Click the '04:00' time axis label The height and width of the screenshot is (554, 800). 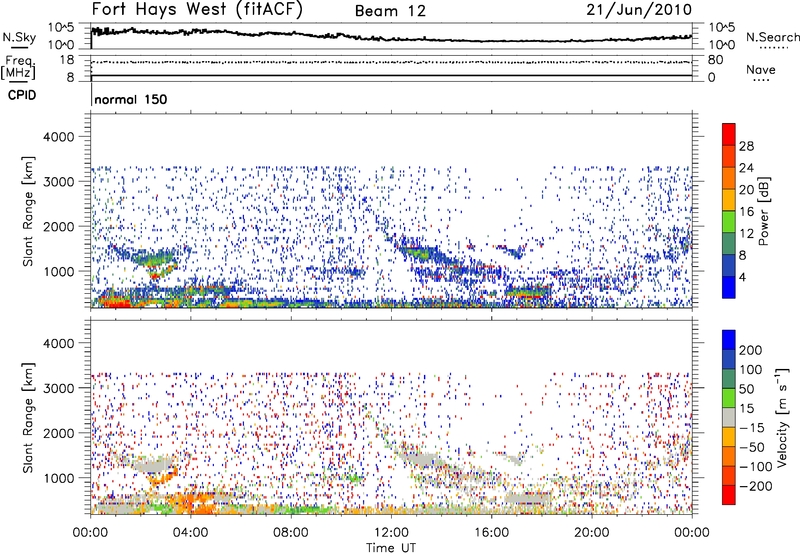coord(190,533)
